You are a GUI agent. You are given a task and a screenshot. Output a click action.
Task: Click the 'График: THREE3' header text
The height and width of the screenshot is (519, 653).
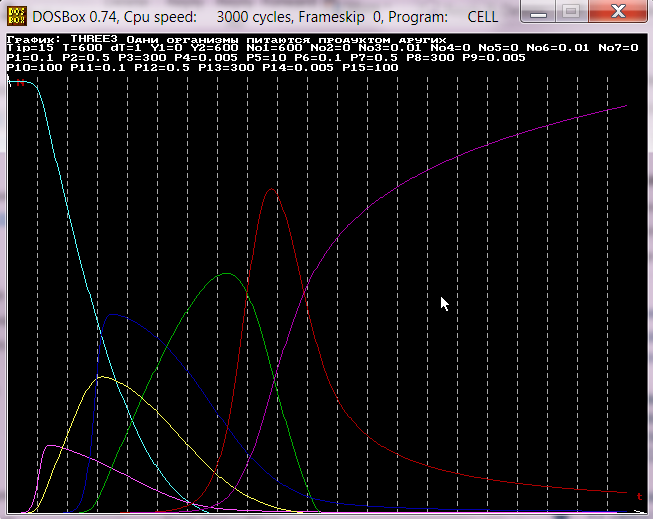62,40
